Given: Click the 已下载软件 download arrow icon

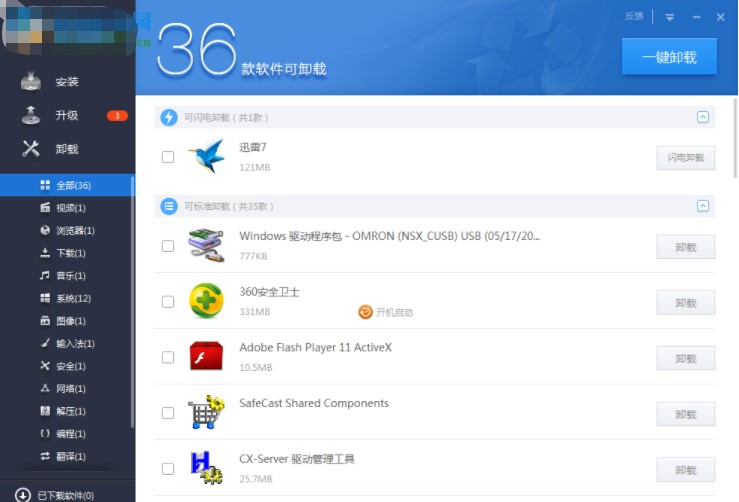Looking at the screenshot, I should [23, 495].
